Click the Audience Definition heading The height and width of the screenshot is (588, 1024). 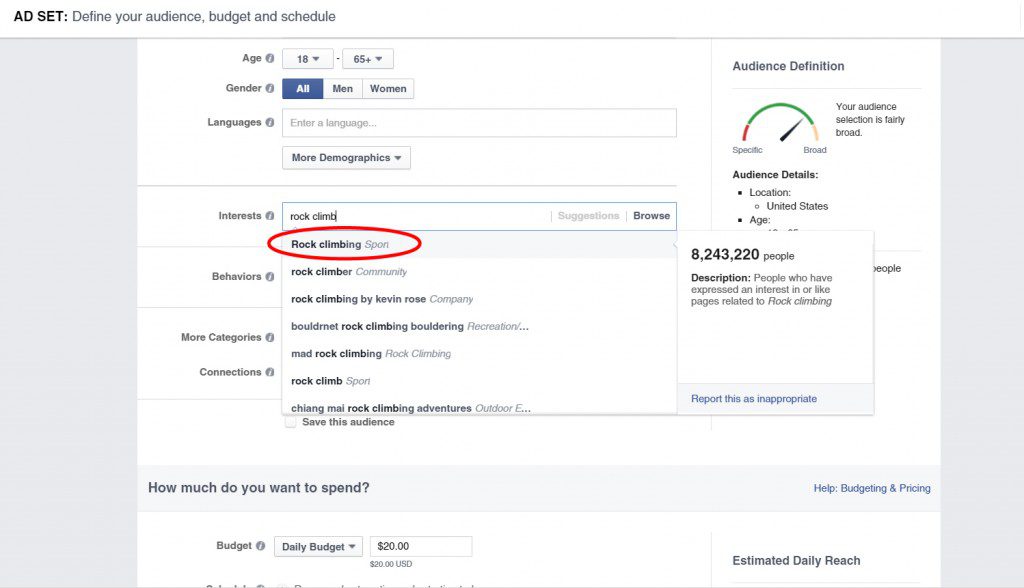(x=788, y=66)
